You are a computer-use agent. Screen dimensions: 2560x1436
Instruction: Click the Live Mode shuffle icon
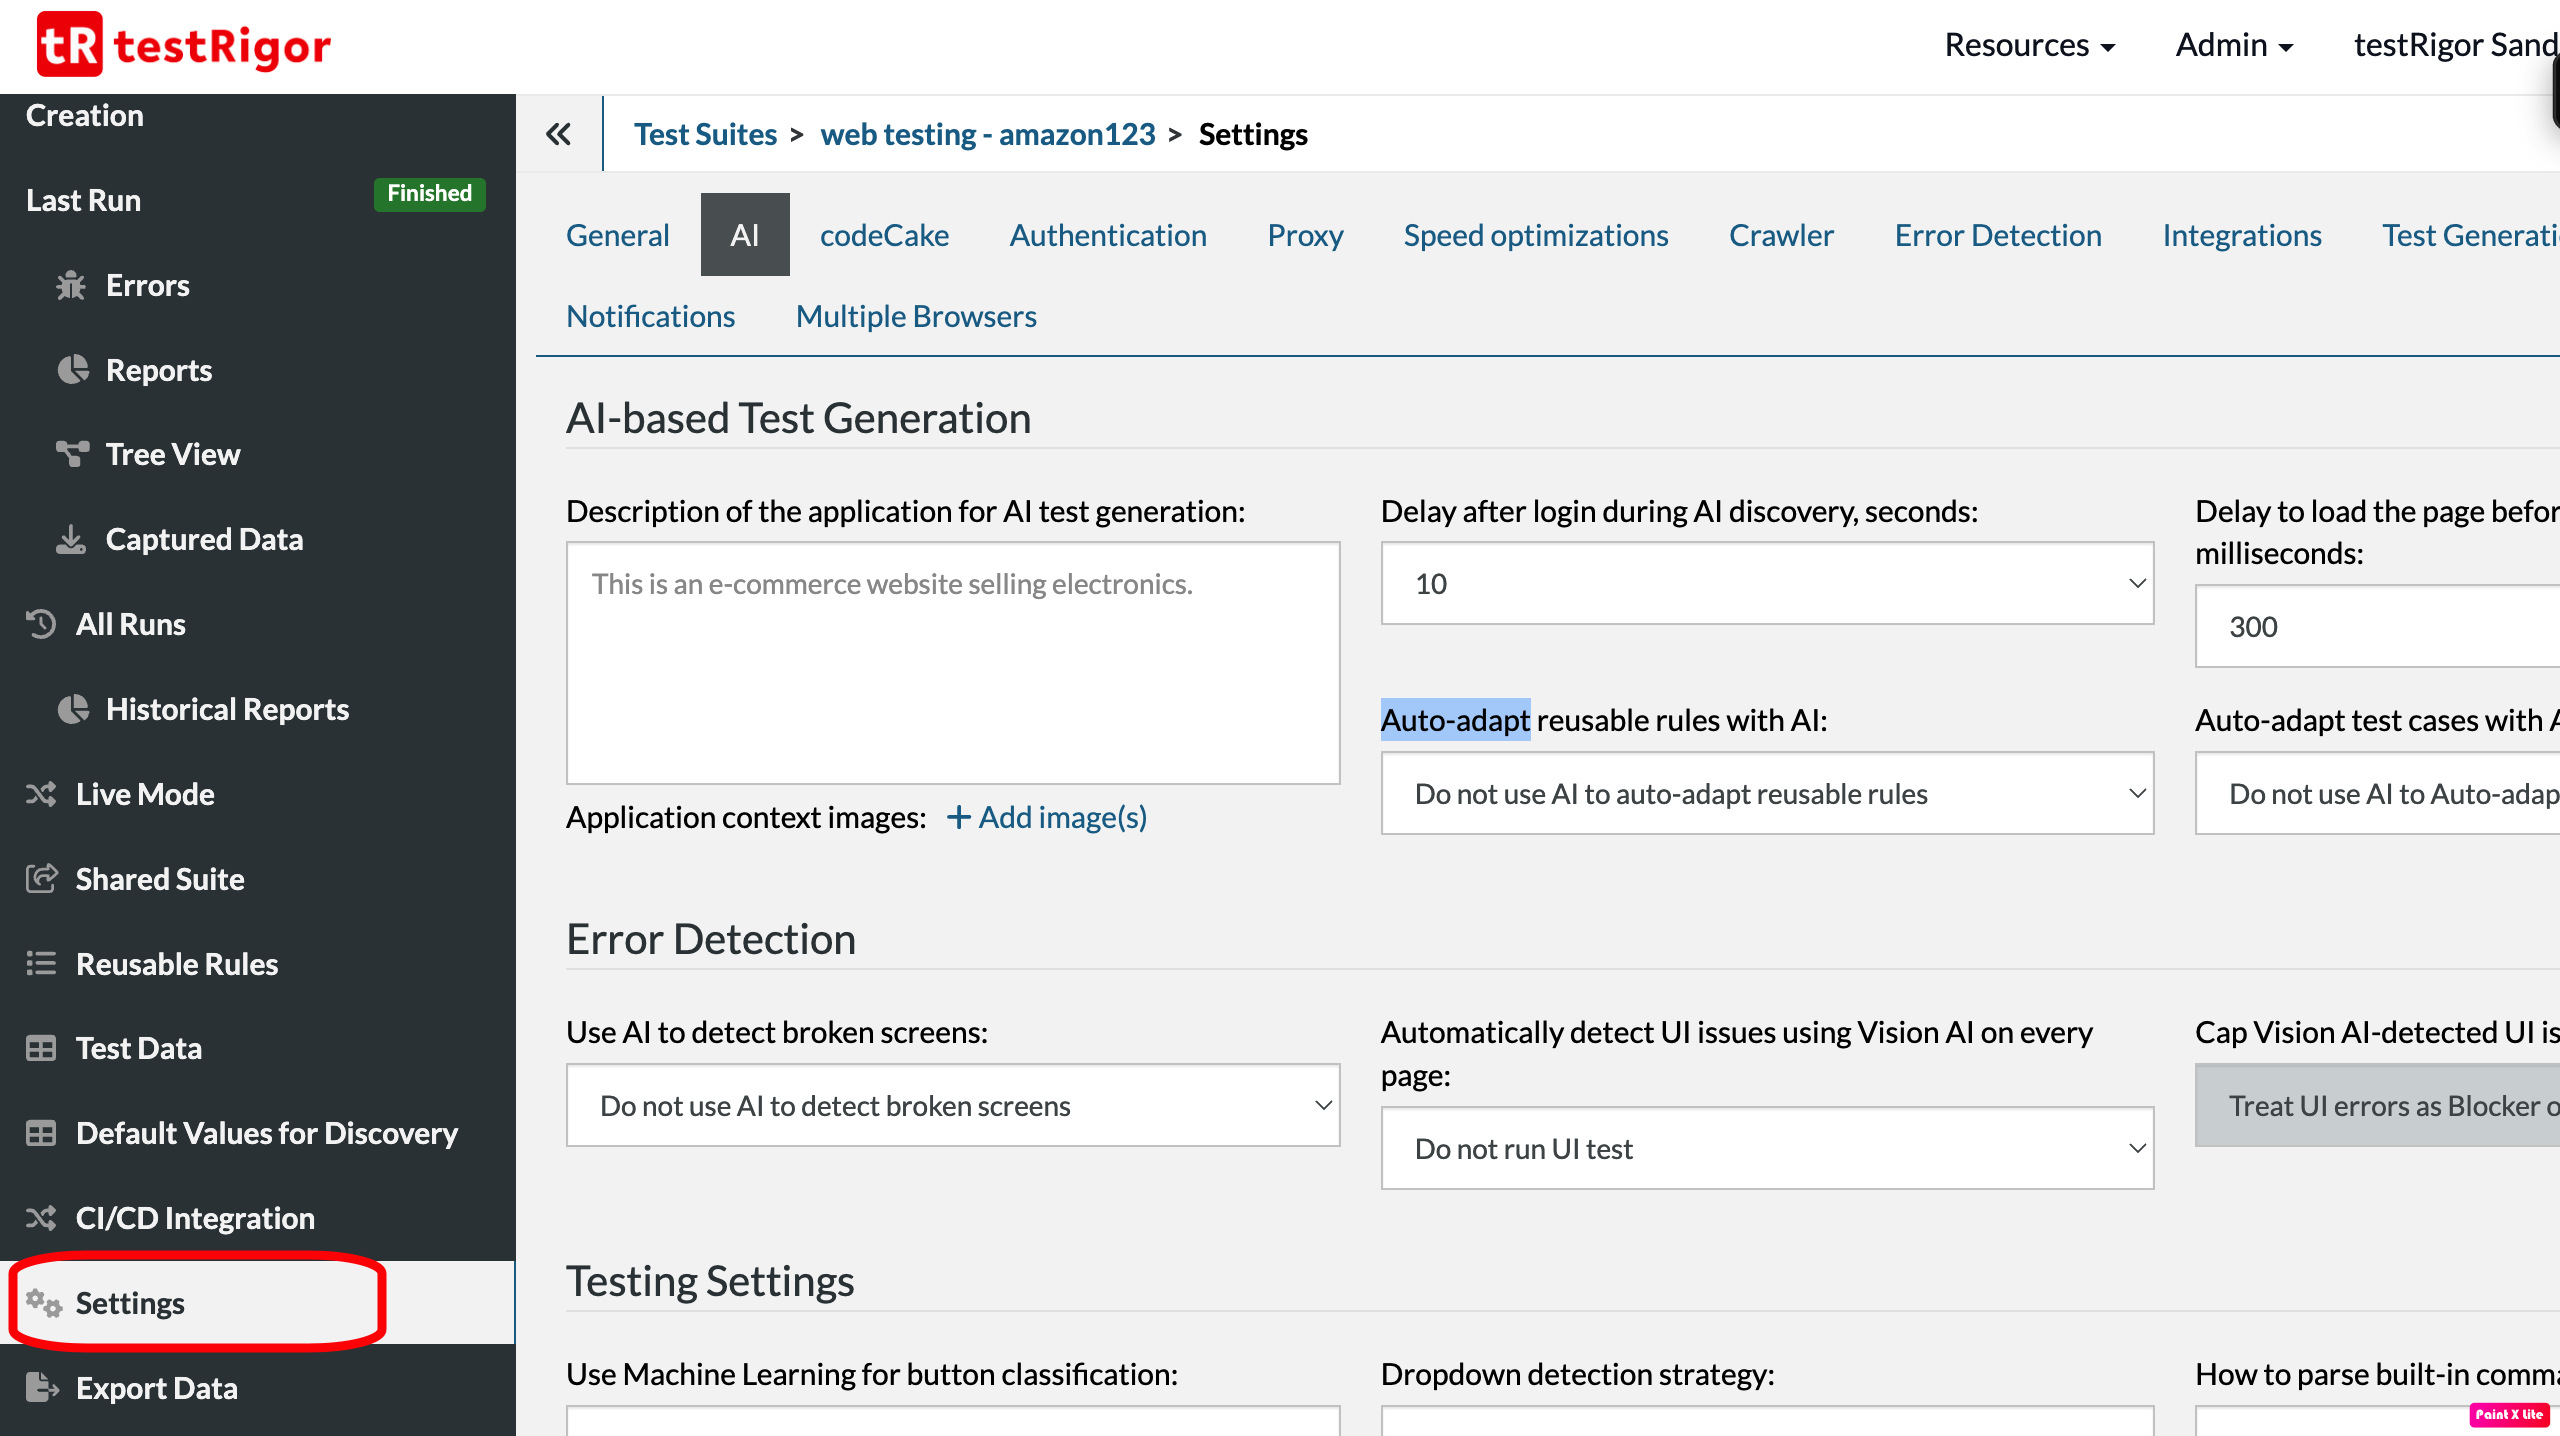pos(41,794)
